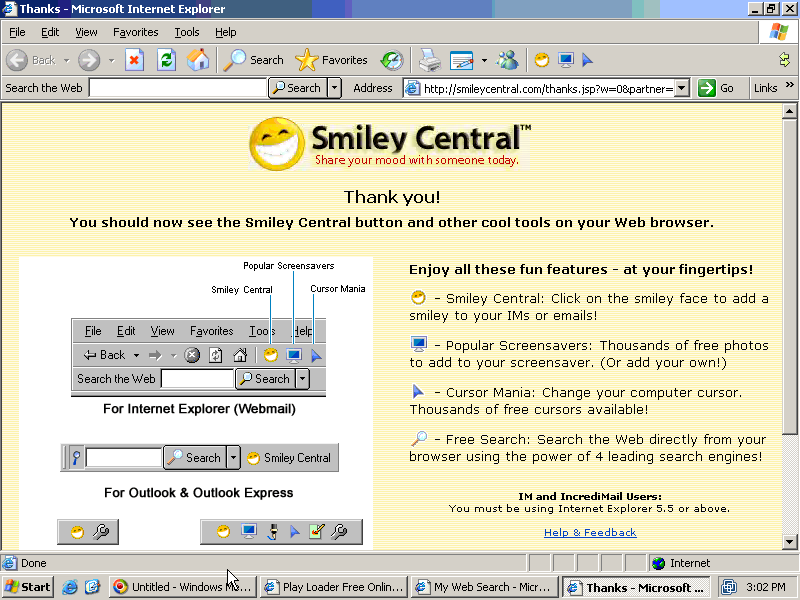
Task: Open the History icon in the toolbar
Action: coord(392,60)
